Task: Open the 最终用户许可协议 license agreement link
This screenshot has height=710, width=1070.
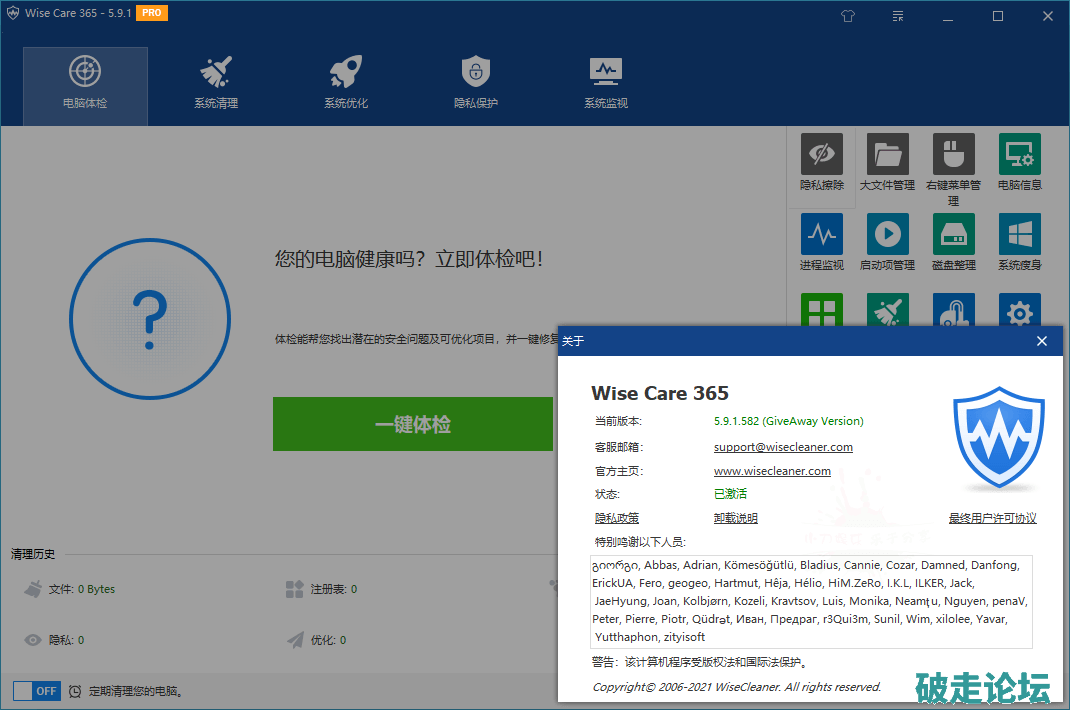Action: point(992,518)
